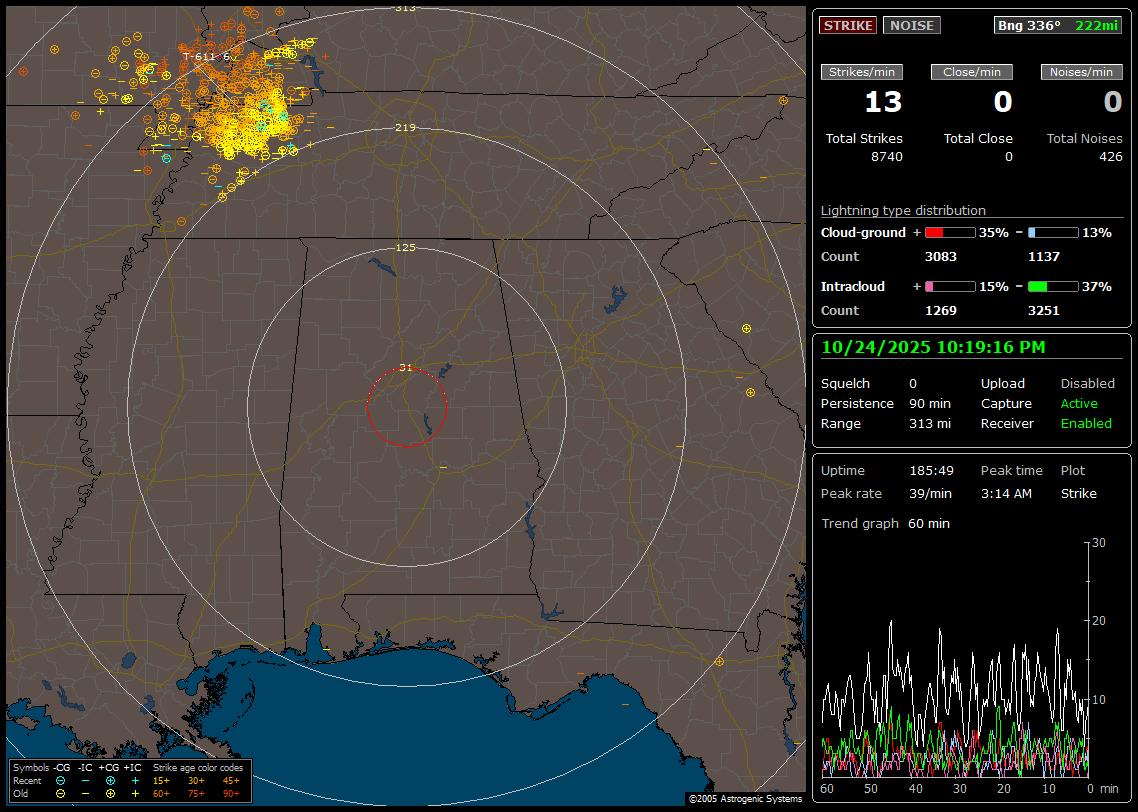Click the Bng 336° 222mi bearing readout
The height and width of the screenshot is (812, 1138).
click(1058, 25)
